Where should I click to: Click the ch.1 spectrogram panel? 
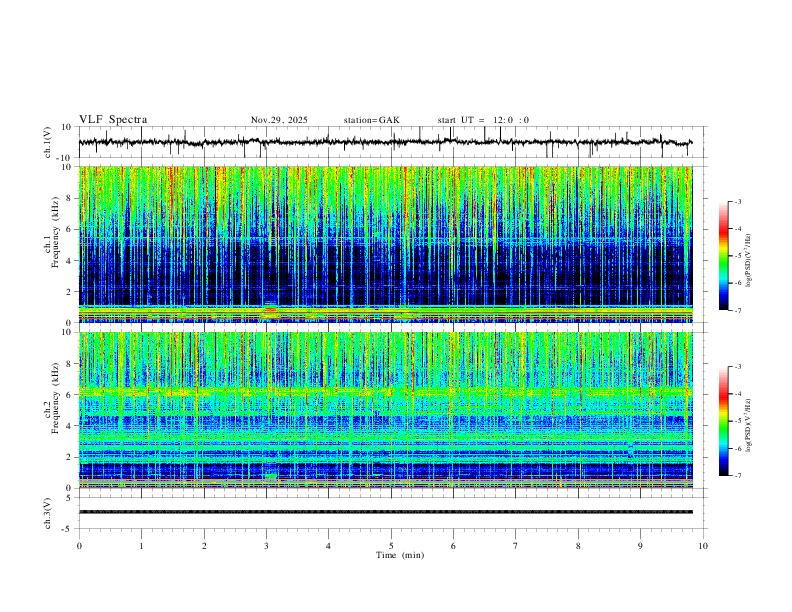pyautogui.click(x=385, y=244)
